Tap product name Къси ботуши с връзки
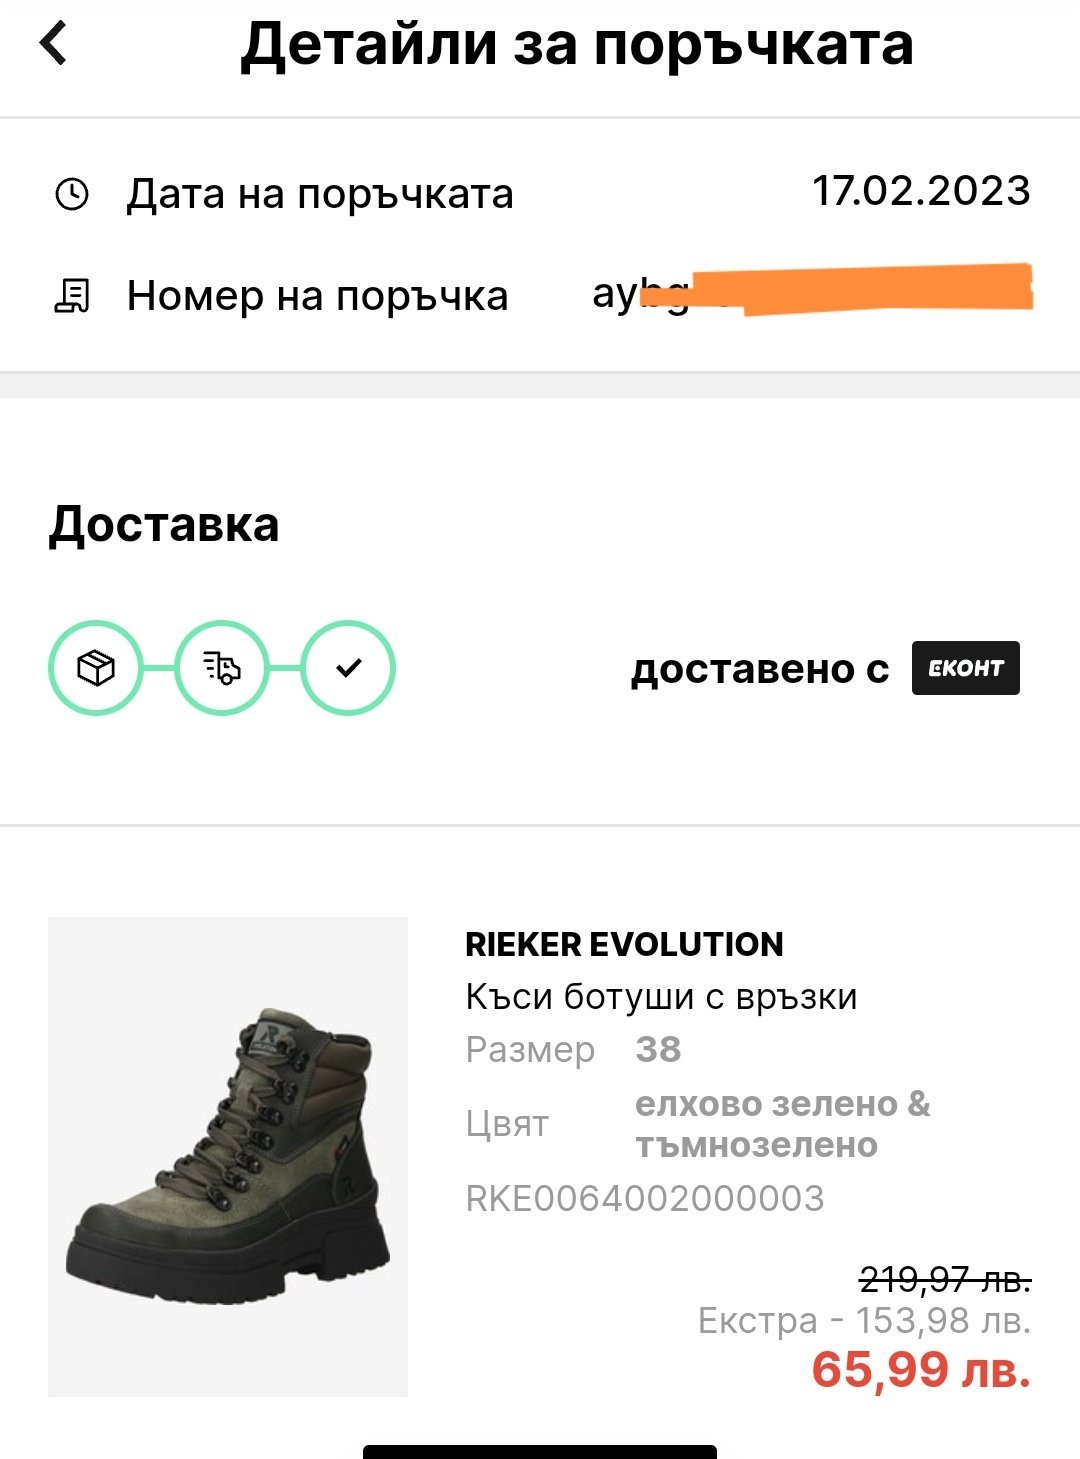1080x1459 pixels. [661, 997]
